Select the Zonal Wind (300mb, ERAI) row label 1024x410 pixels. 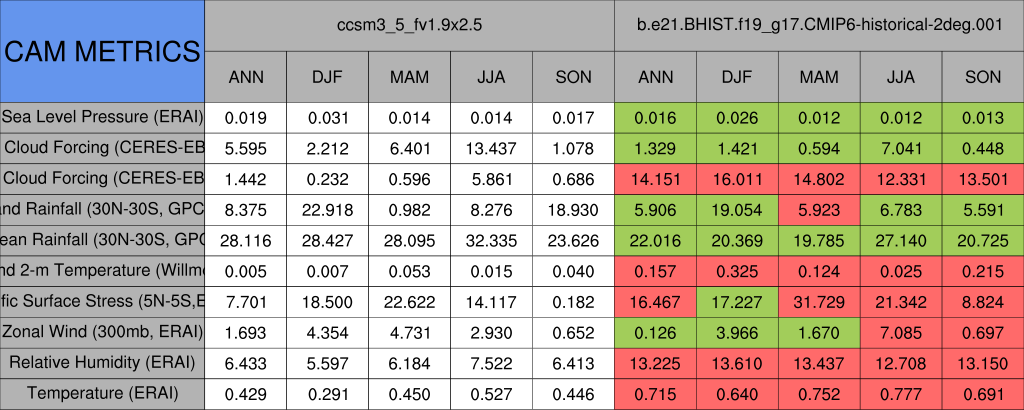102,332
